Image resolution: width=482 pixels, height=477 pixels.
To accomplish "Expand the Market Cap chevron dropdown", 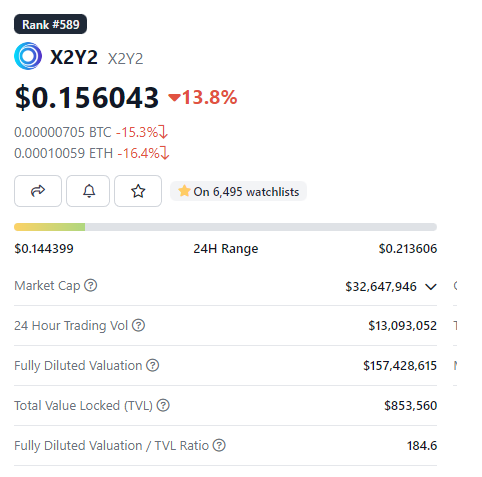I will click(x=431, y=287).
